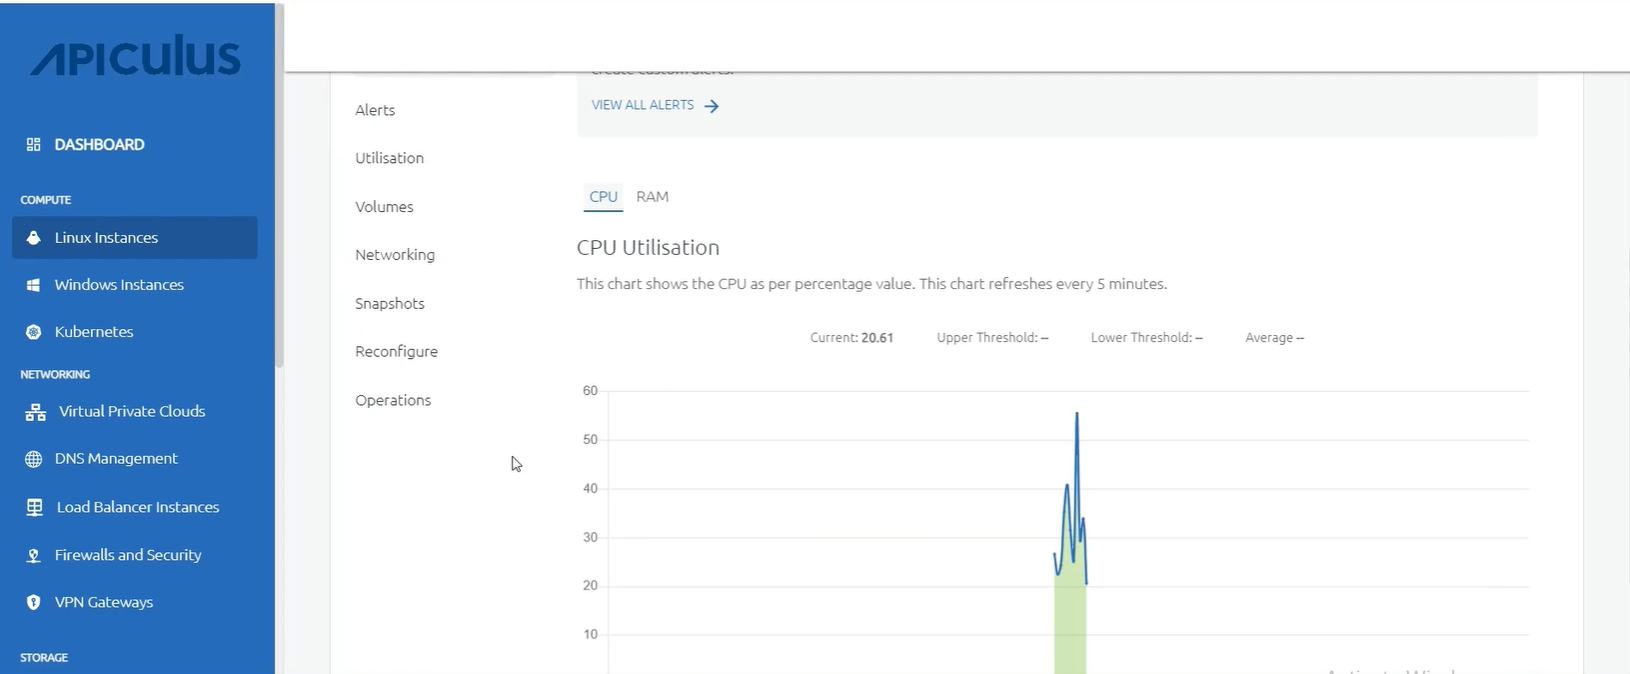Click the Current: 20.61 value
1630x674 pixels.
(852, 338)
